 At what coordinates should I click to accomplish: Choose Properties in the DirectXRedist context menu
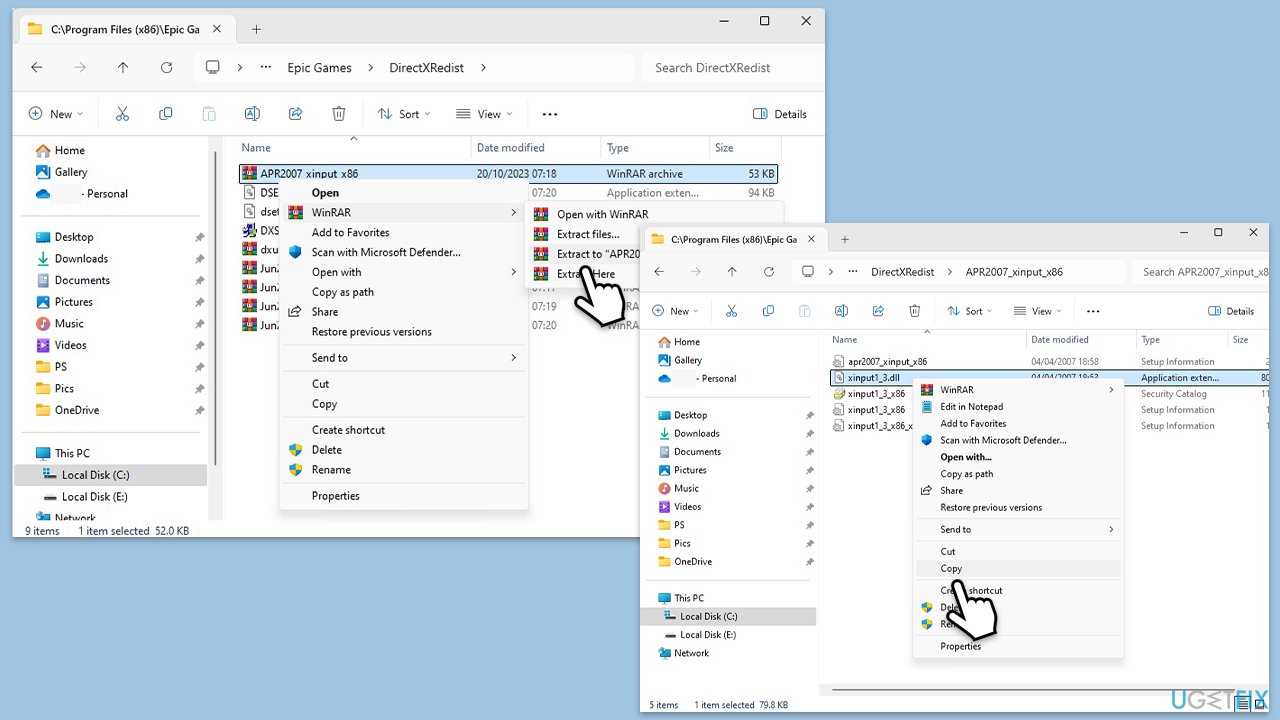coord(336,496)
